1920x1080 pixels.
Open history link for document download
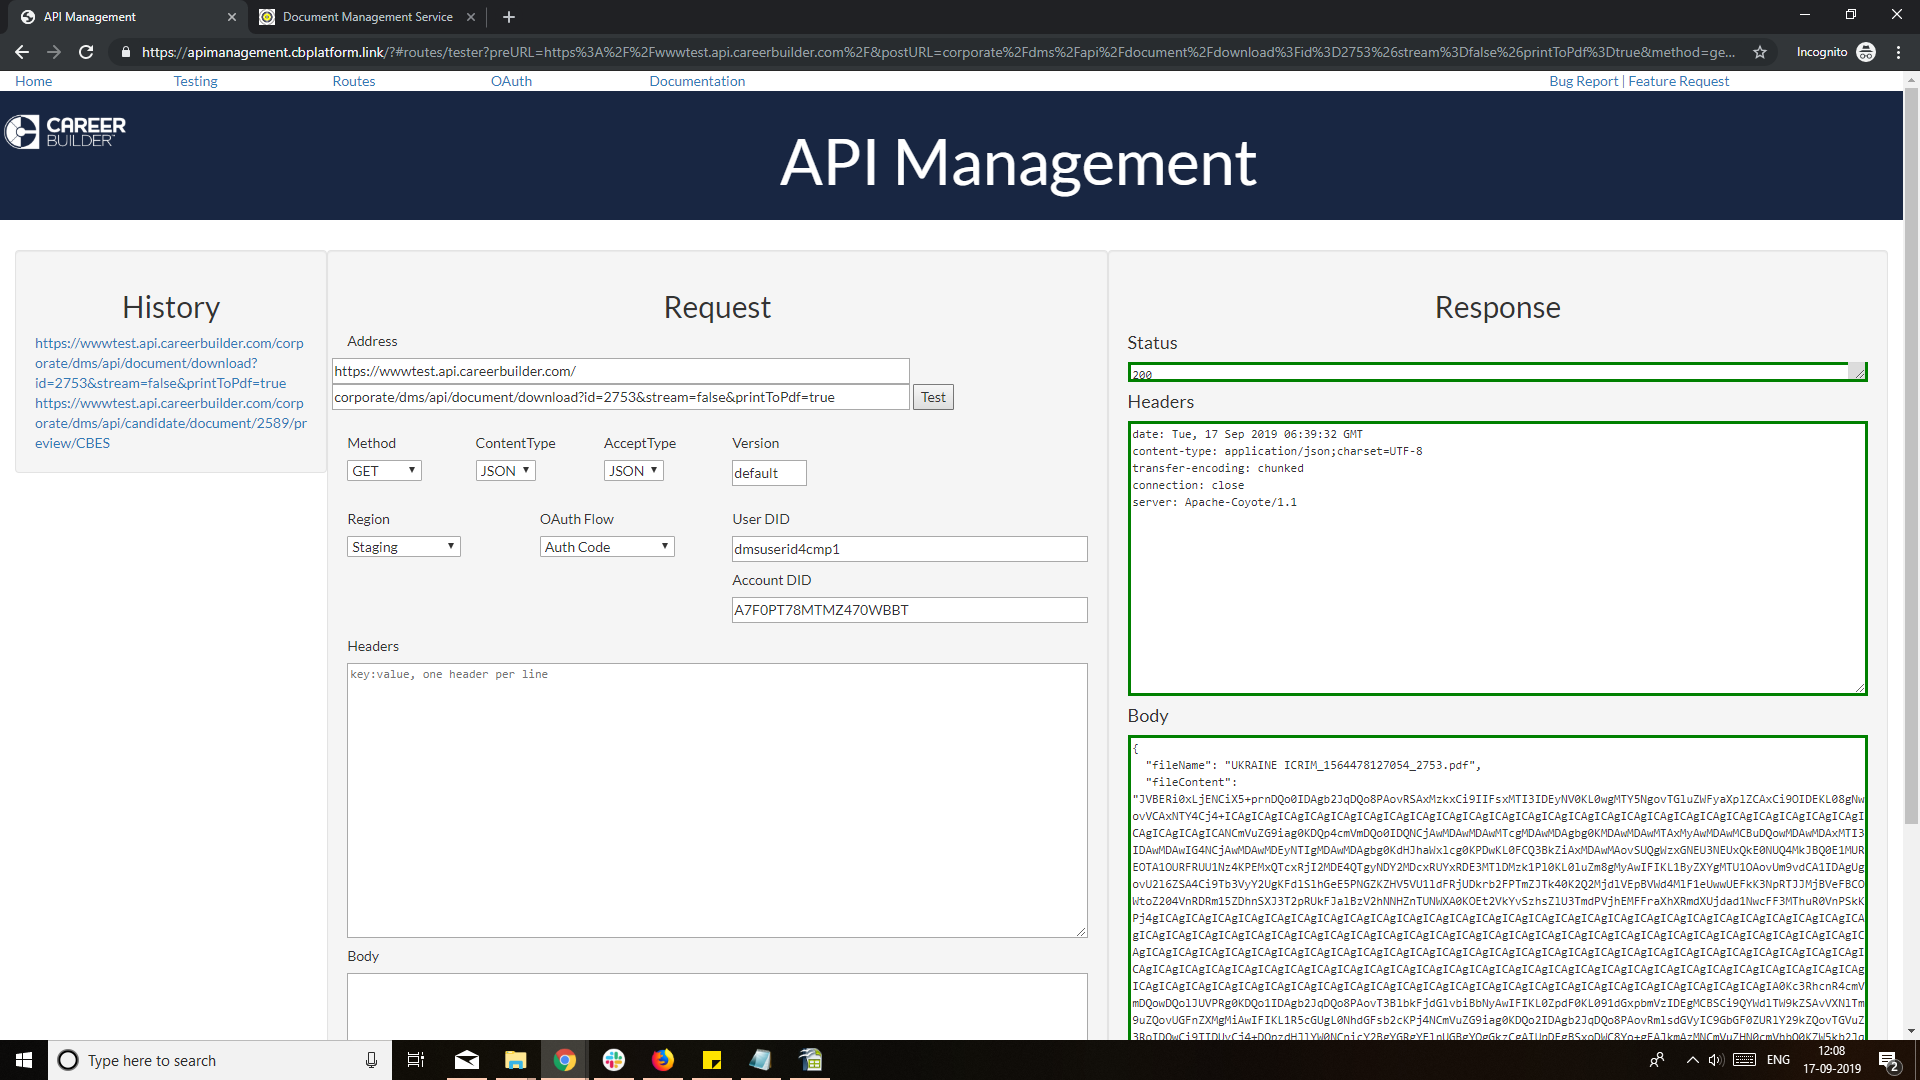(169, 363)
